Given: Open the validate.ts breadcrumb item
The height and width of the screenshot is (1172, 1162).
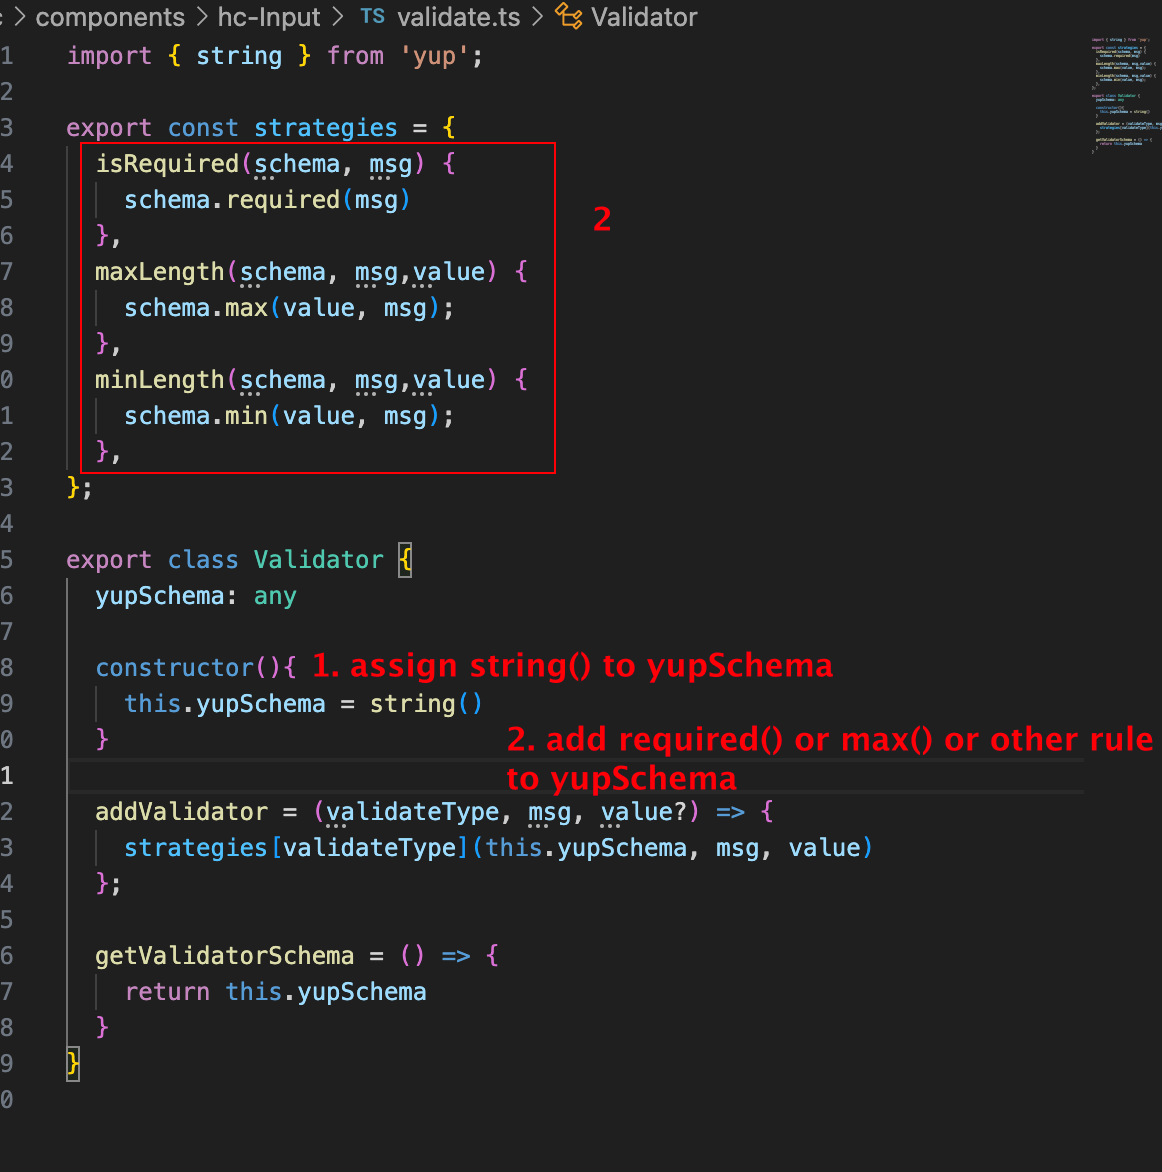Looking at the screenshot, I should coord(459,16).
